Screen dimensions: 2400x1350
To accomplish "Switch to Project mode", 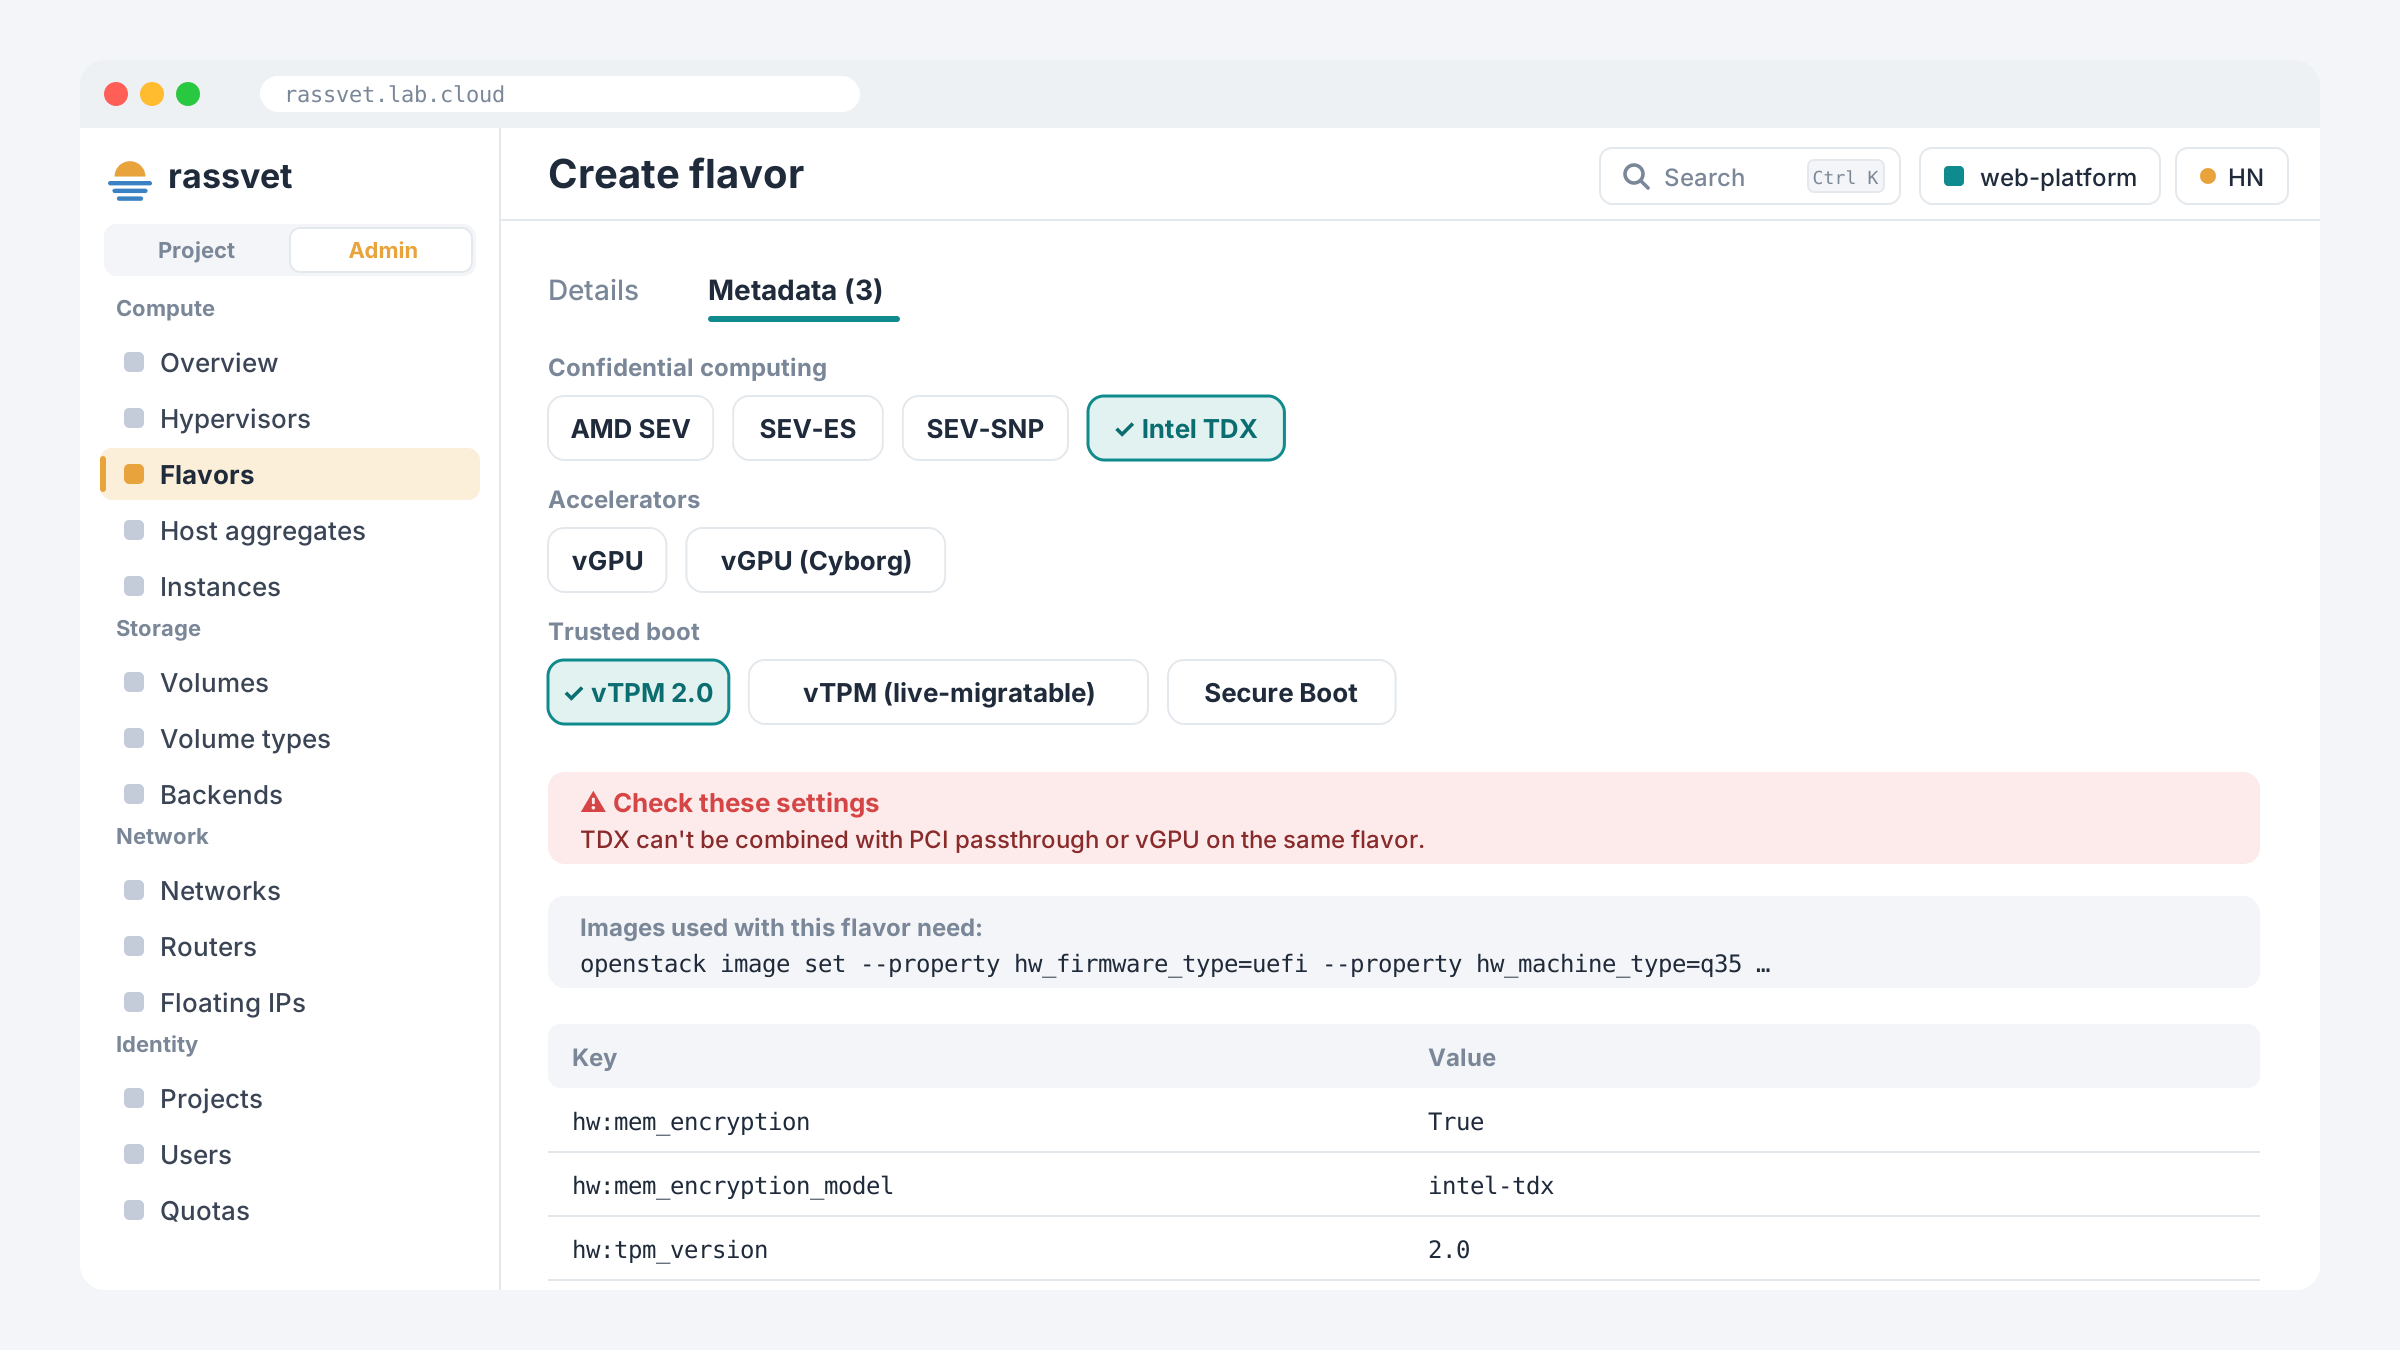I will (196, 250).
